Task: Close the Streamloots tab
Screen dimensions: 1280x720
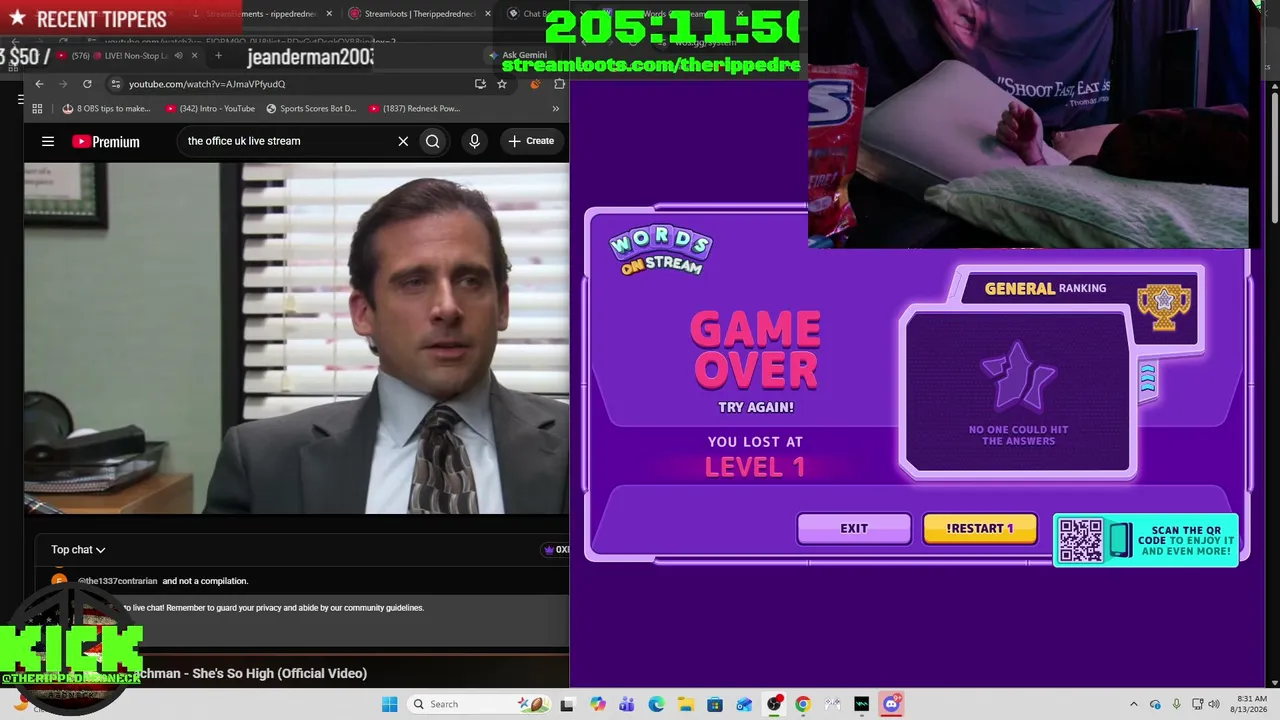Action: (x=488, y=14)
